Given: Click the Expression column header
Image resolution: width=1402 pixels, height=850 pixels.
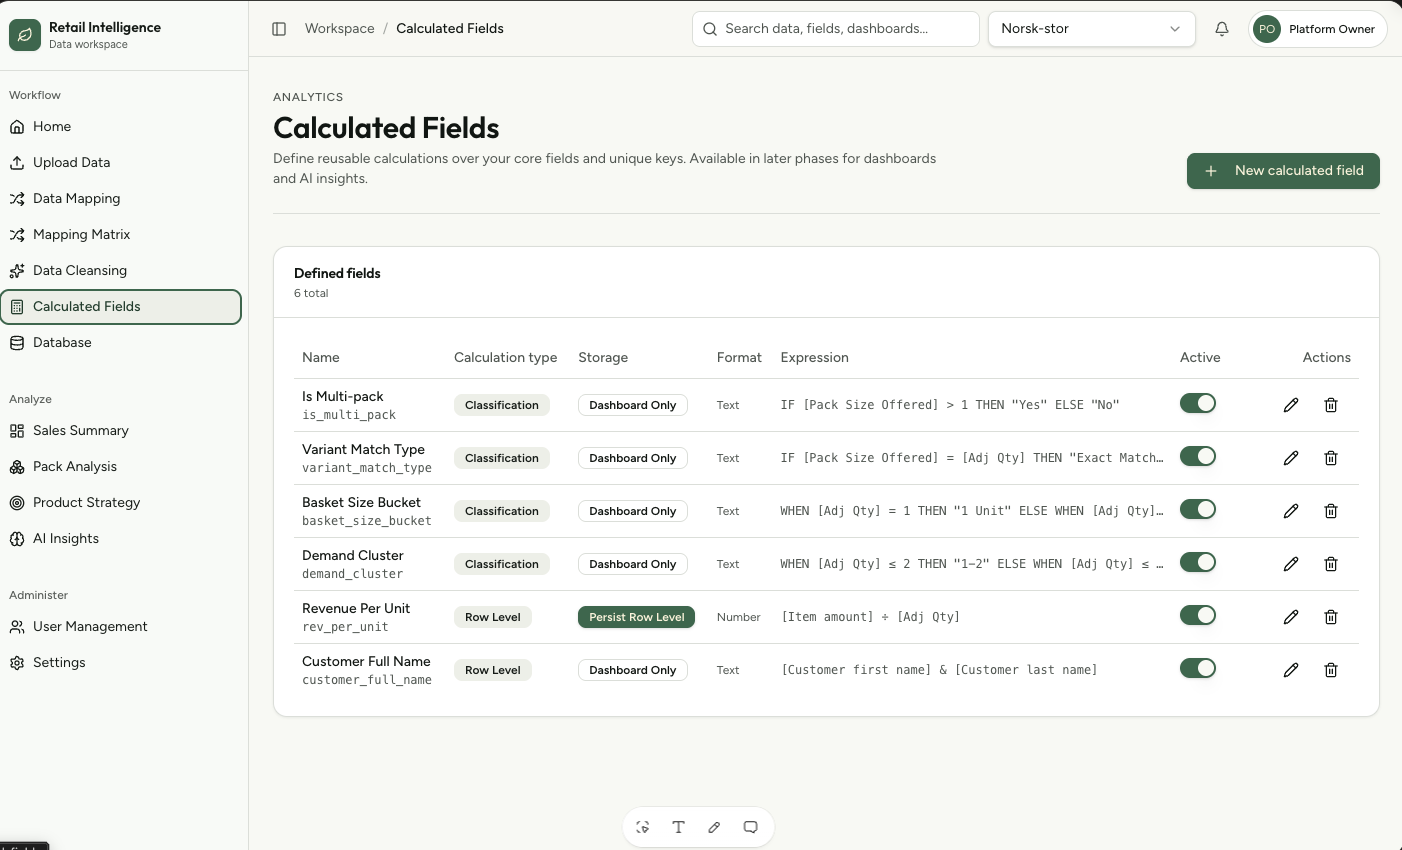Looking at the screenshot, I should point(815,358).
